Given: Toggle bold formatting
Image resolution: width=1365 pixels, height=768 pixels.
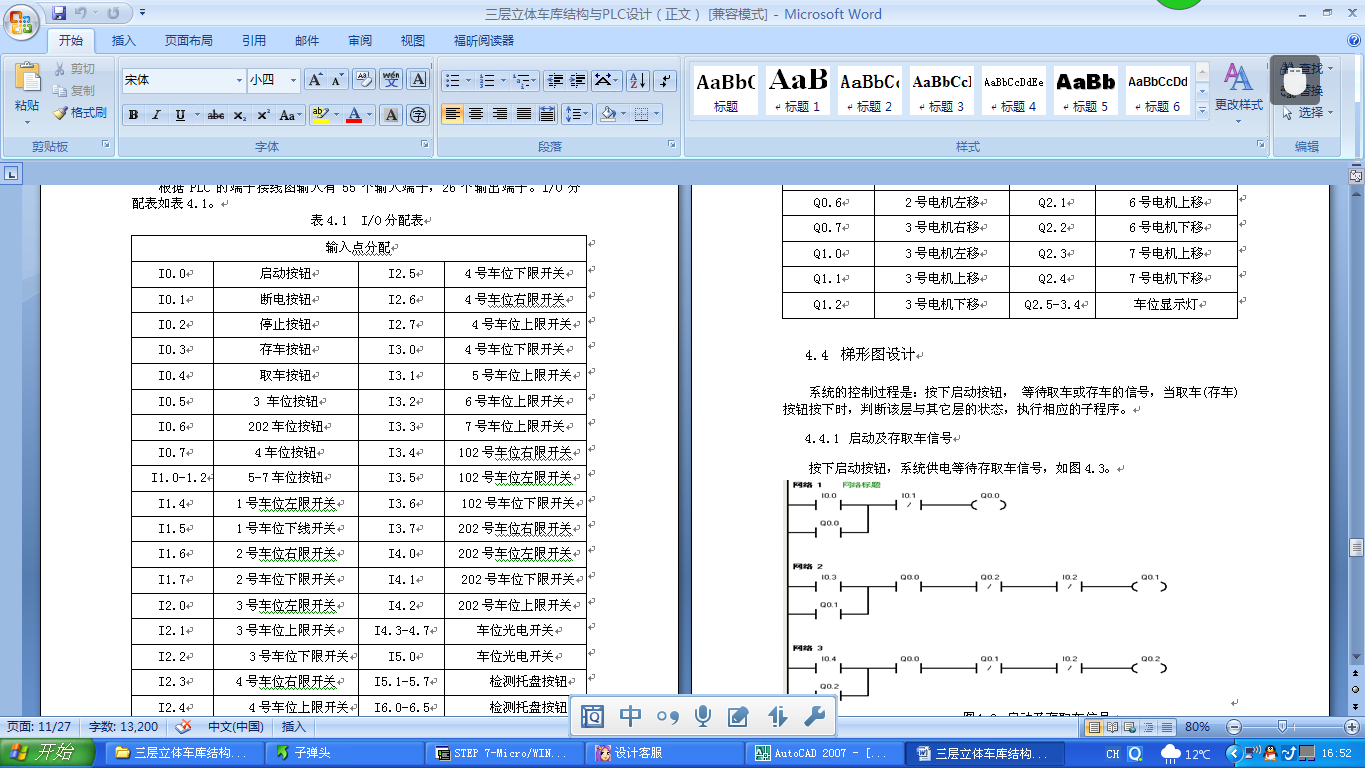Looking at the screenshot, I should click(x=133, y=115).
